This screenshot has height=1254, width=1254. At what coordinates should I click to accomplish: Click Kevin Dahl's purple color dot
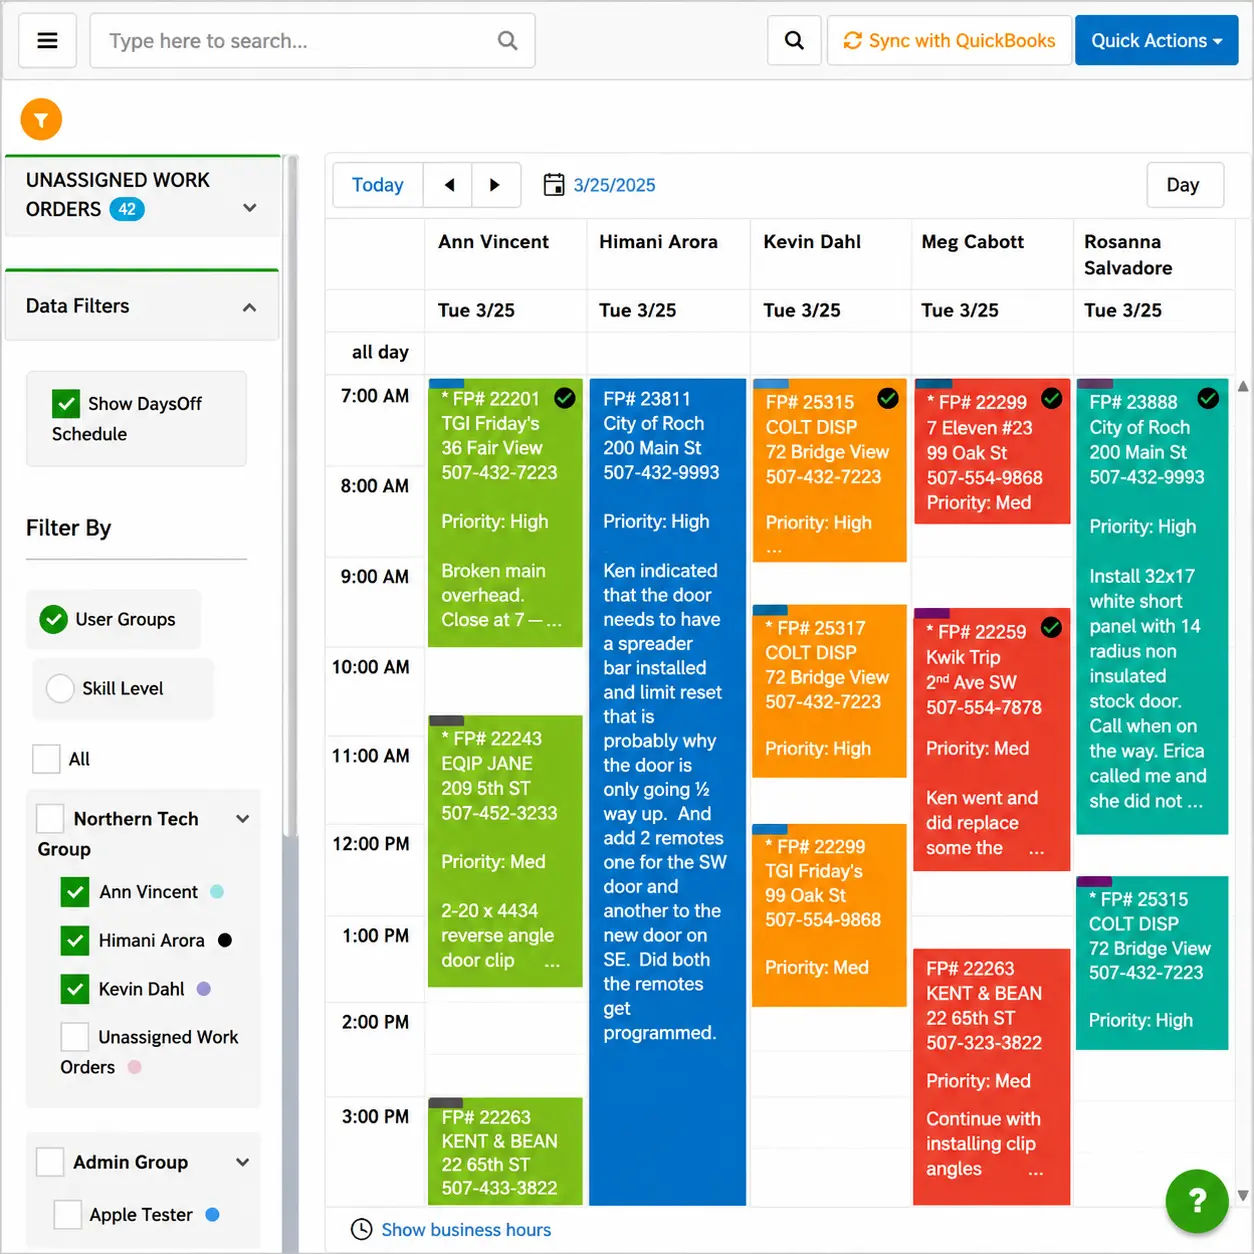click(204, 989)
